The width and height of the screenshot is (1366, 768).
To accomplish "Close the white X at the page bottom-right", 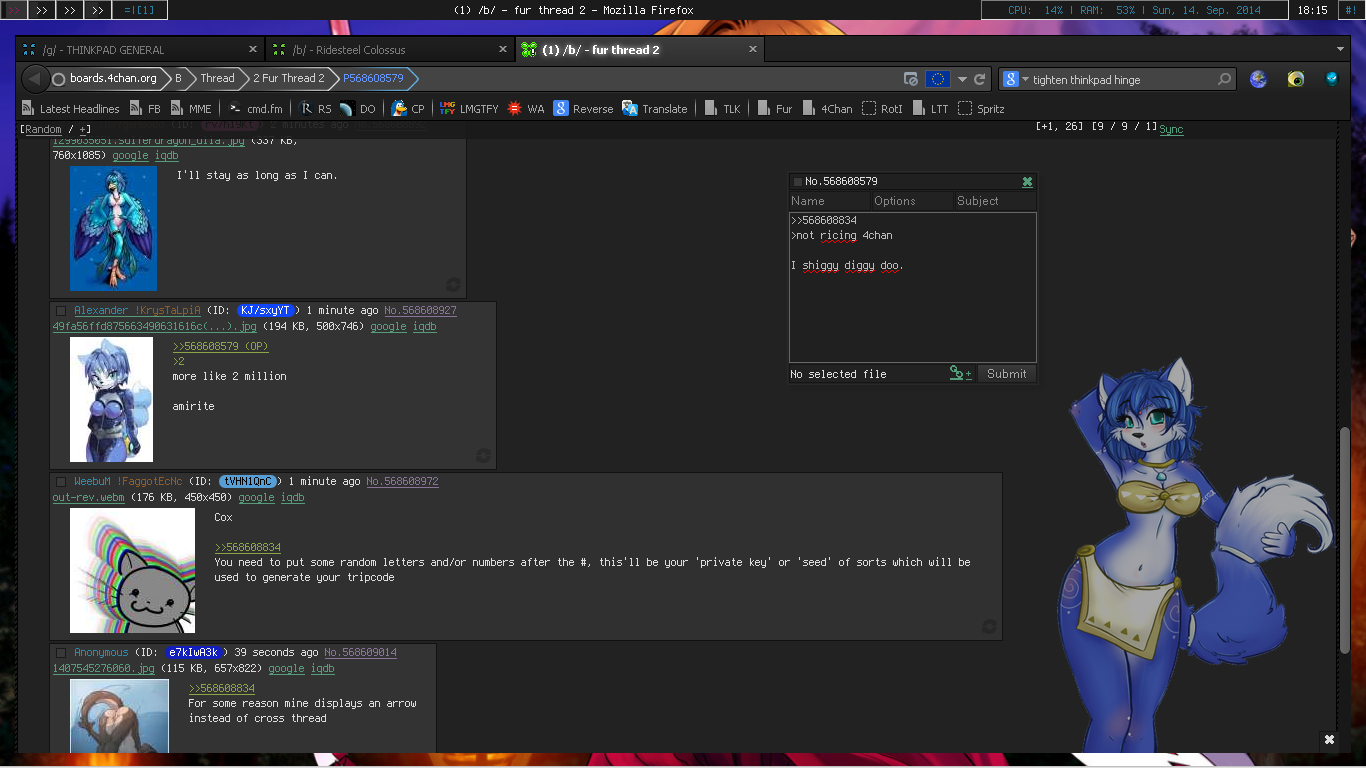I will pyautogui.click(x=1330, y=740).
